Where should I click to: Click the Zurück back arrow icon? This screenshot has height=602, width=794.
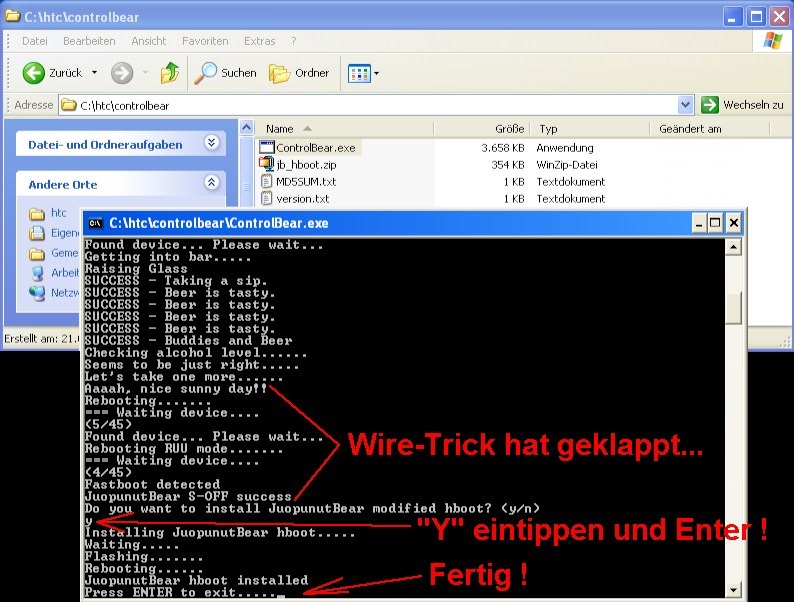[x=34, y=72]
